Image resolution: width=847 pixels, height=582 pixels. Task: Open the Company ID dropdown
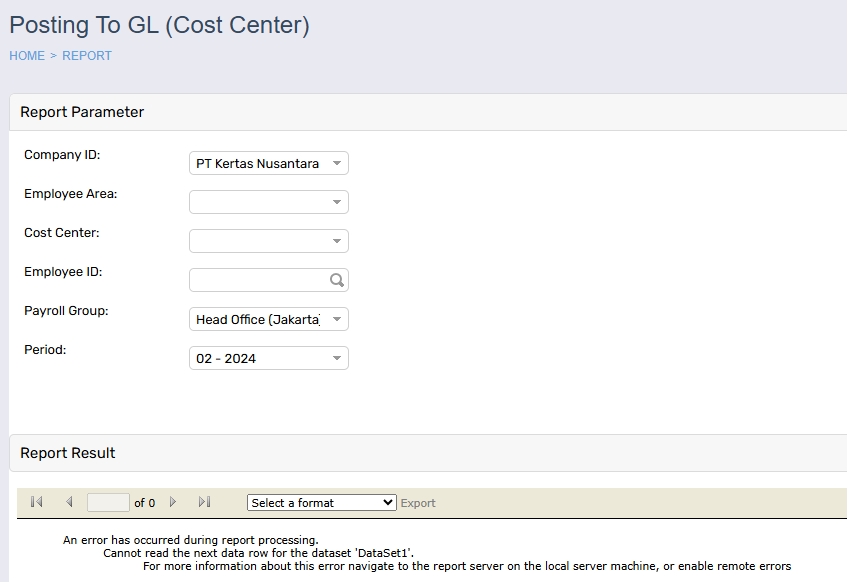[x=268, y=163]
